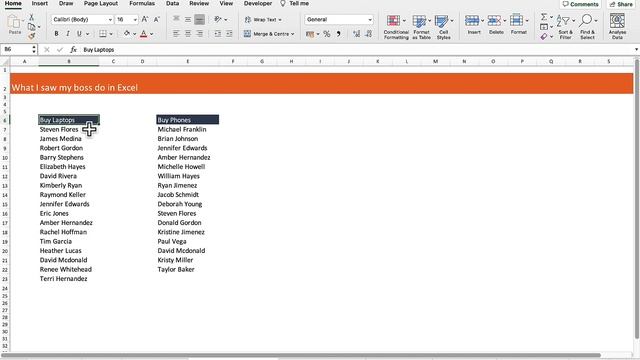Click the Accounting Number Format currency icon
640x360 pixels.
310,34
